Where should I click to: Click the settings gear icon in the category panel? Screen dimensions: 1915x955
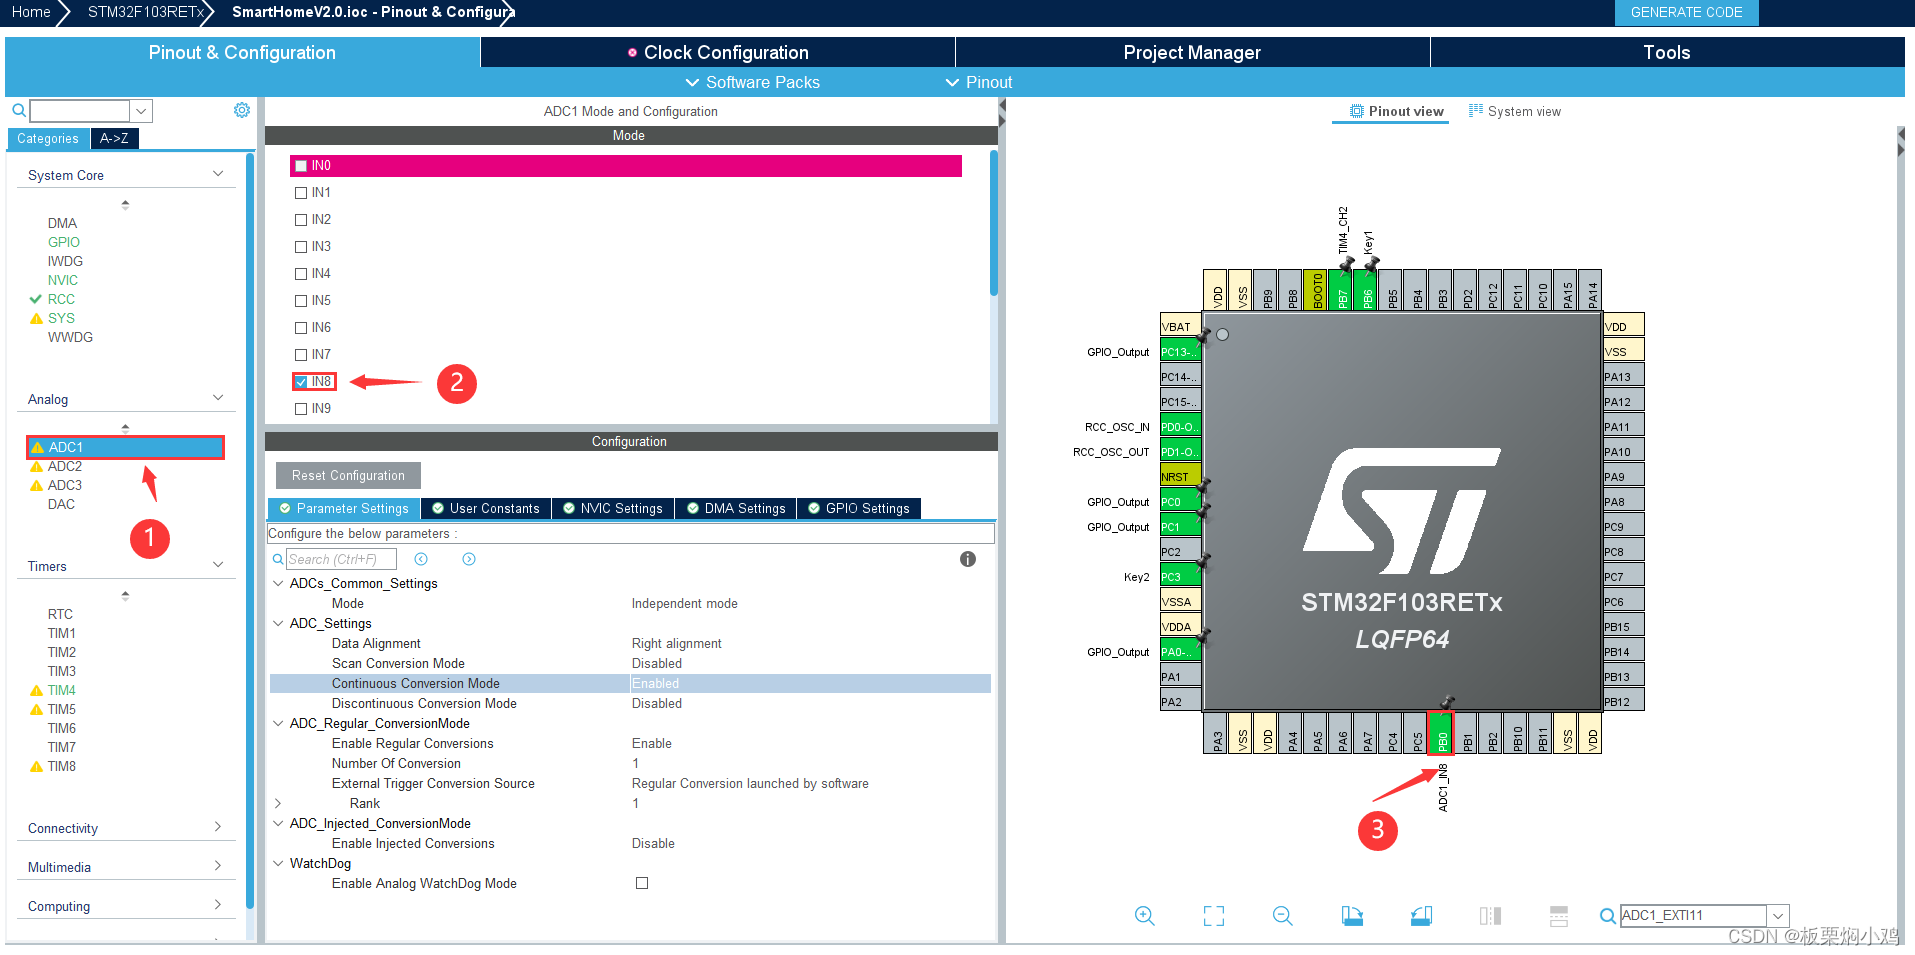242,110
